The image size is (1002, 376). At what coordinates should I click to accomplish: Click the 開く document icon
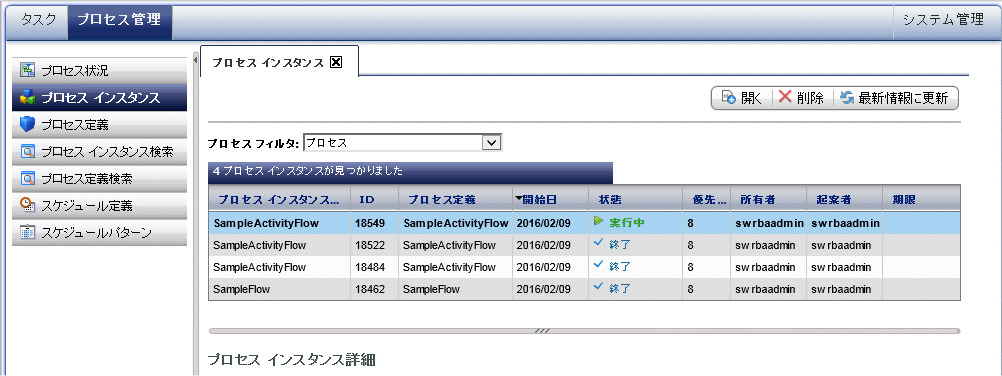click(728, 98)
